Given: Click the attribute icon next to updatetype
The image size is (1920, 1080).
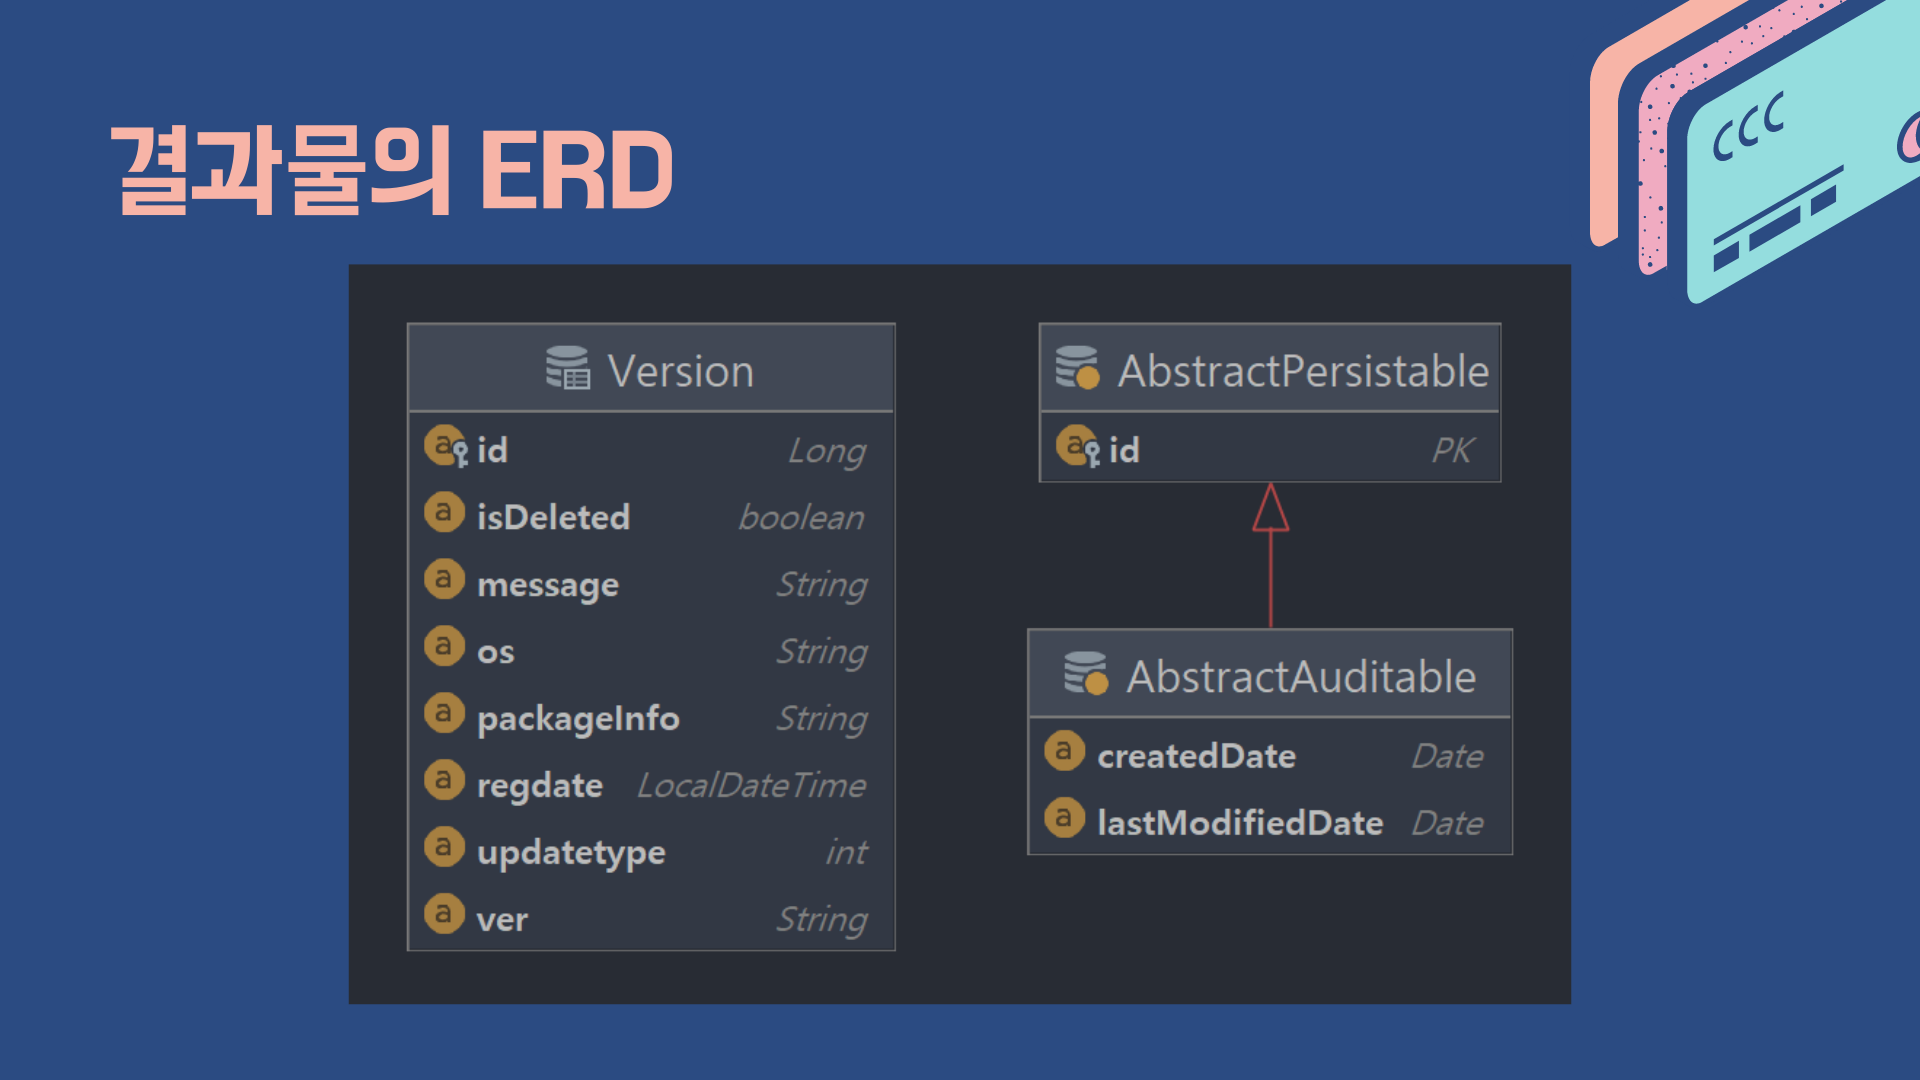Looking at the screenshot, I should (x=444, y=847).
